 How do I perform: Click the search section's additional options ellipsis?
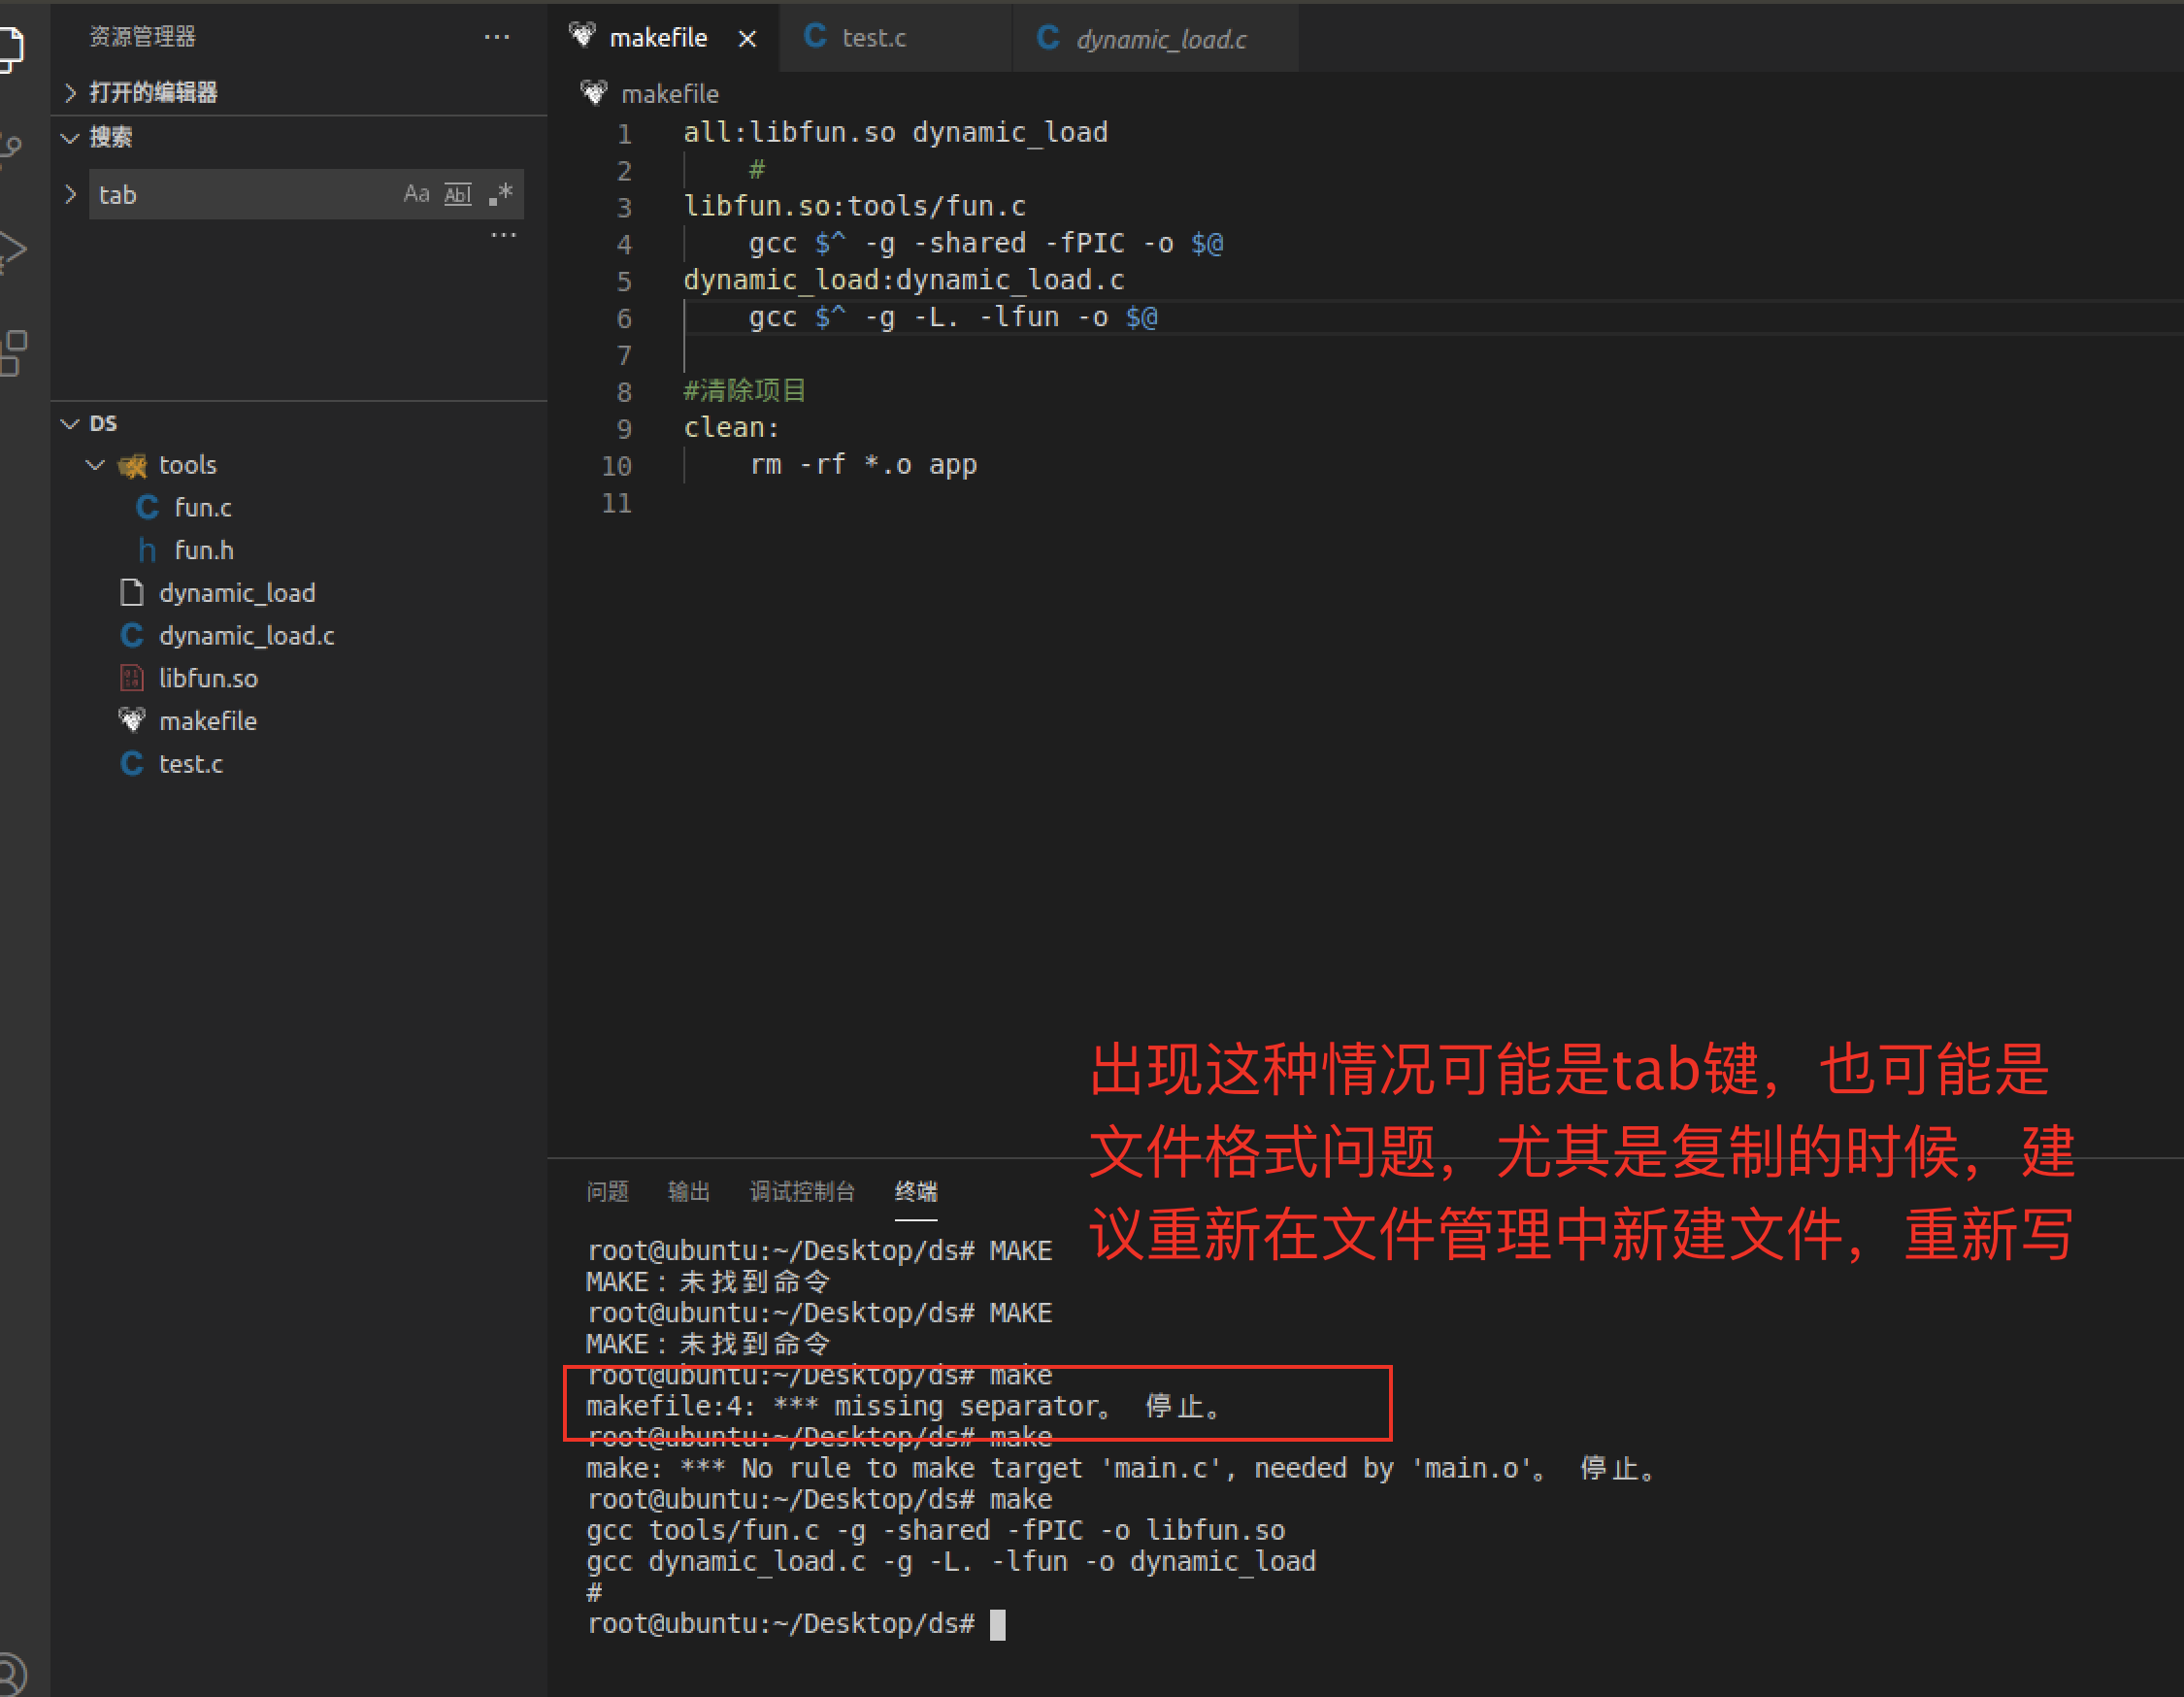(504, 235)
